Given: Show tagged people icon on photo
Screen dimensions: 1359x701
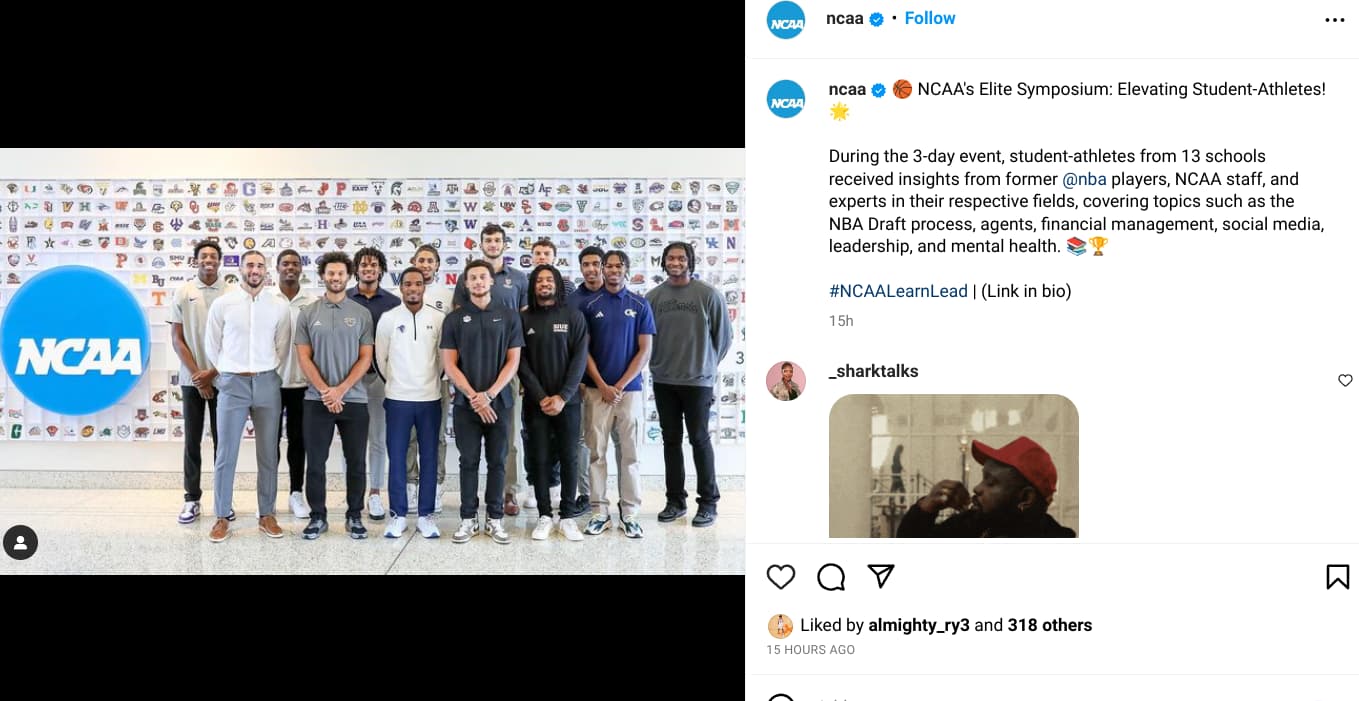Looking at the screenshot, I should (x=21, y=542).
